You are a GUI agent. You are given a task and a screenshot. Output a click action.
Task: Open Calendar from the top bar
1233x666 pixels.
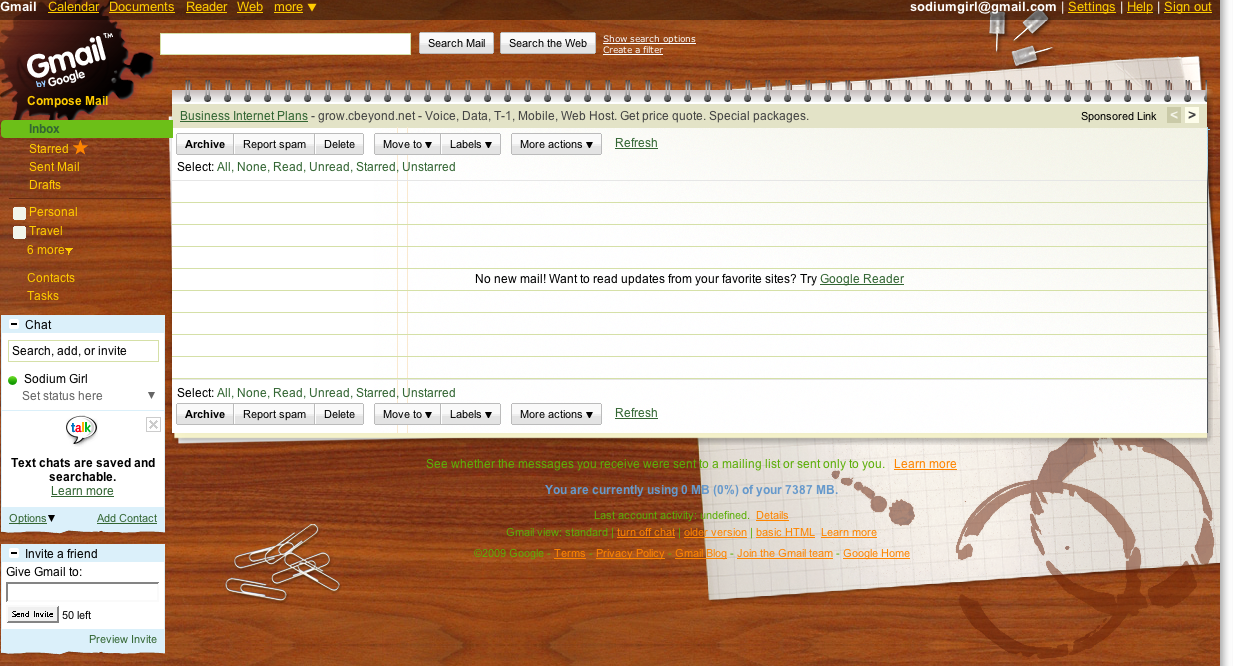click(74, 7)
